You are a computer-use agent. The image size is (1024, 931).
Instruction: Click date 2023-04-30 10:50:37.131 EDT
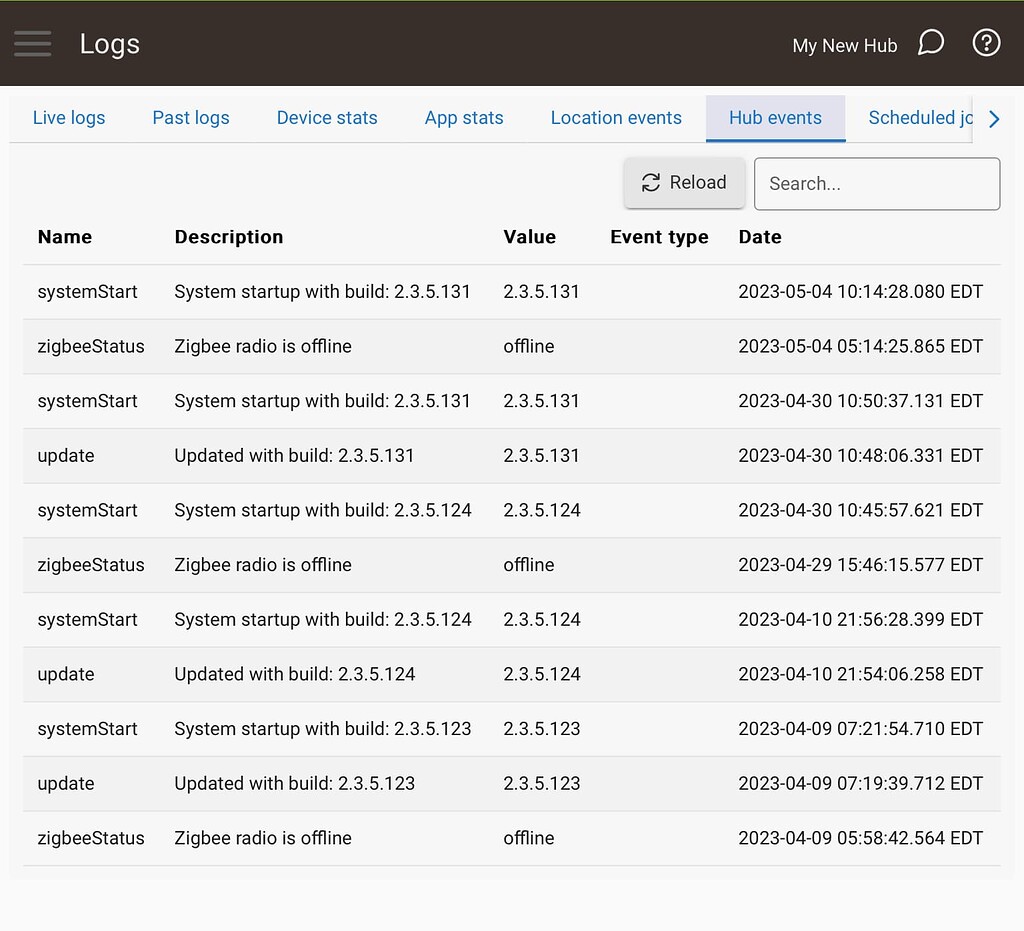(860, 402)
